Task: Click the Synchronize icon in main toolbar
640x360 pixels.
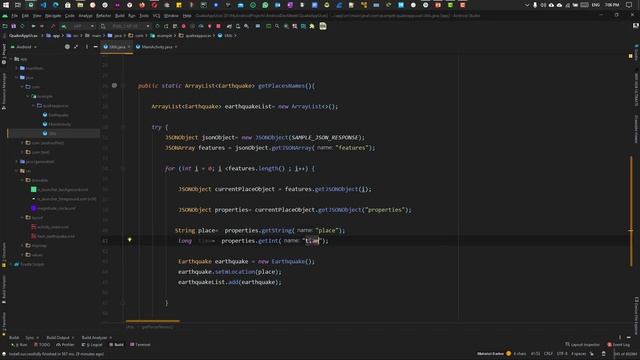Action: [22, 26]
